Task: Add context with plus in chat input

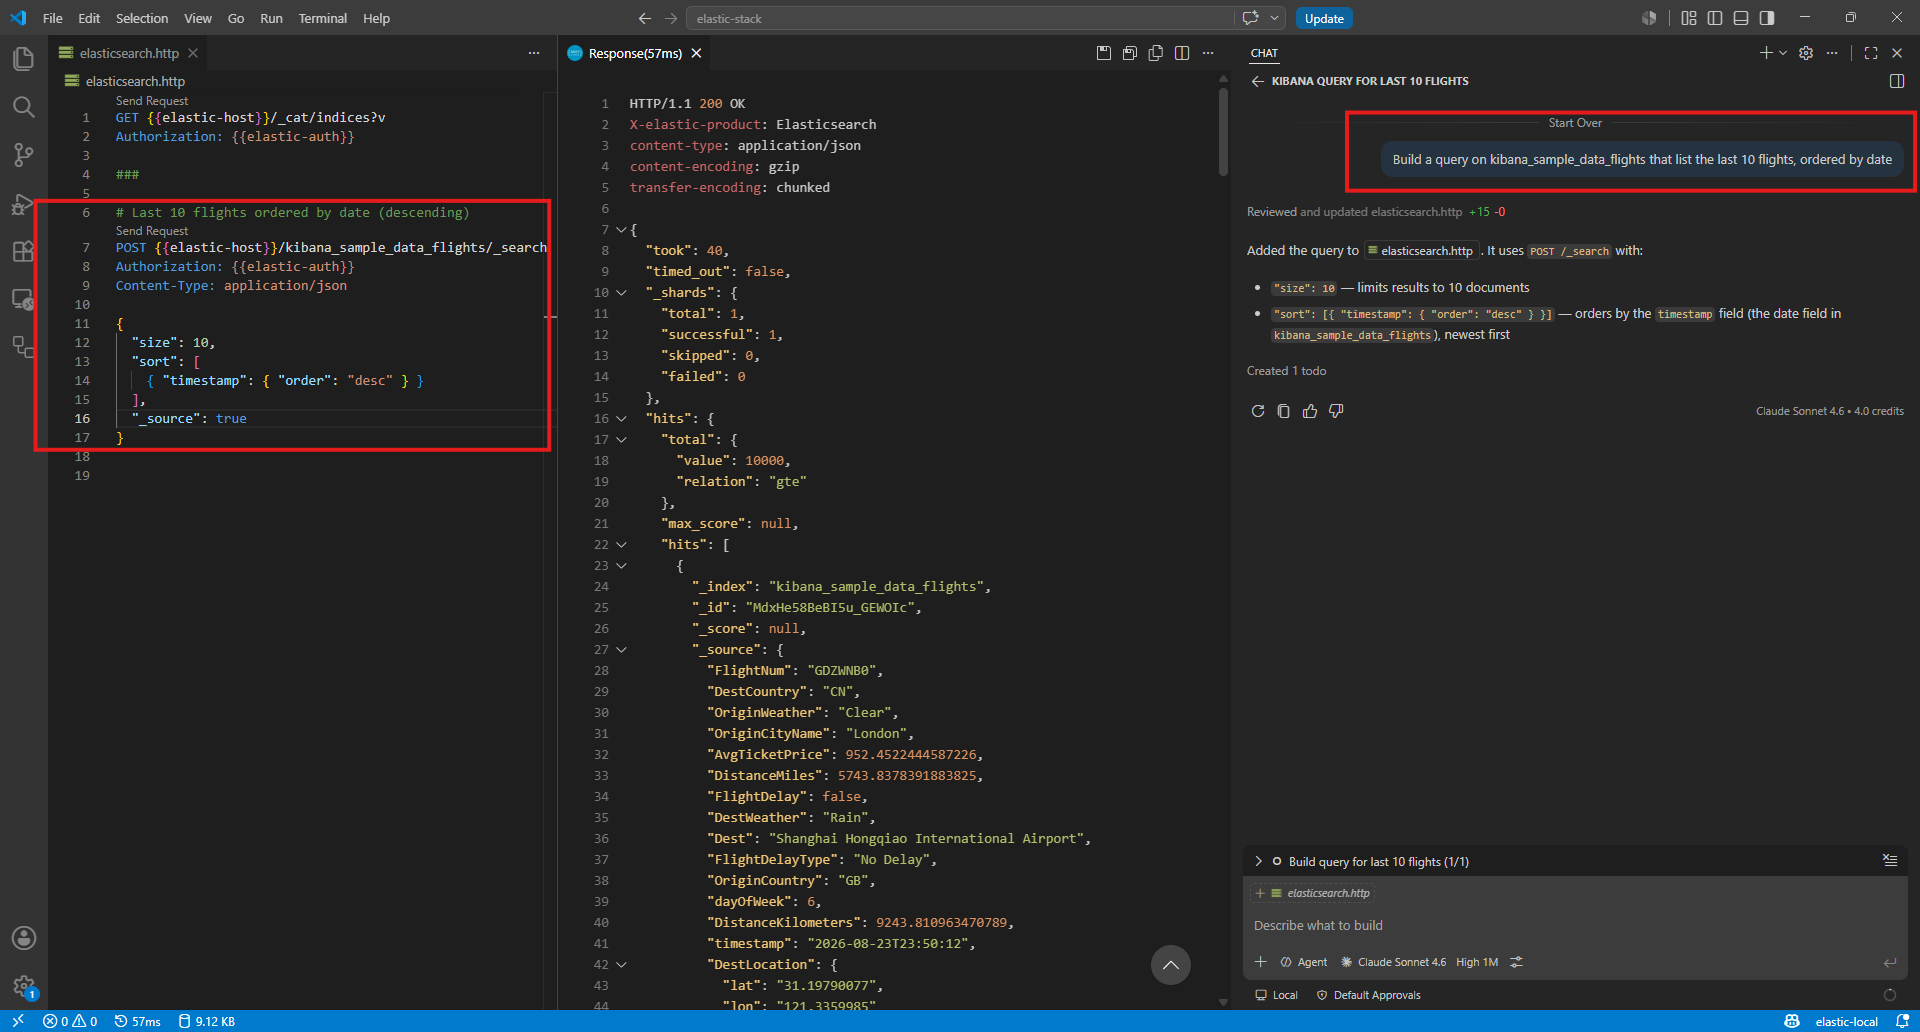Action: pos(1260,962)
